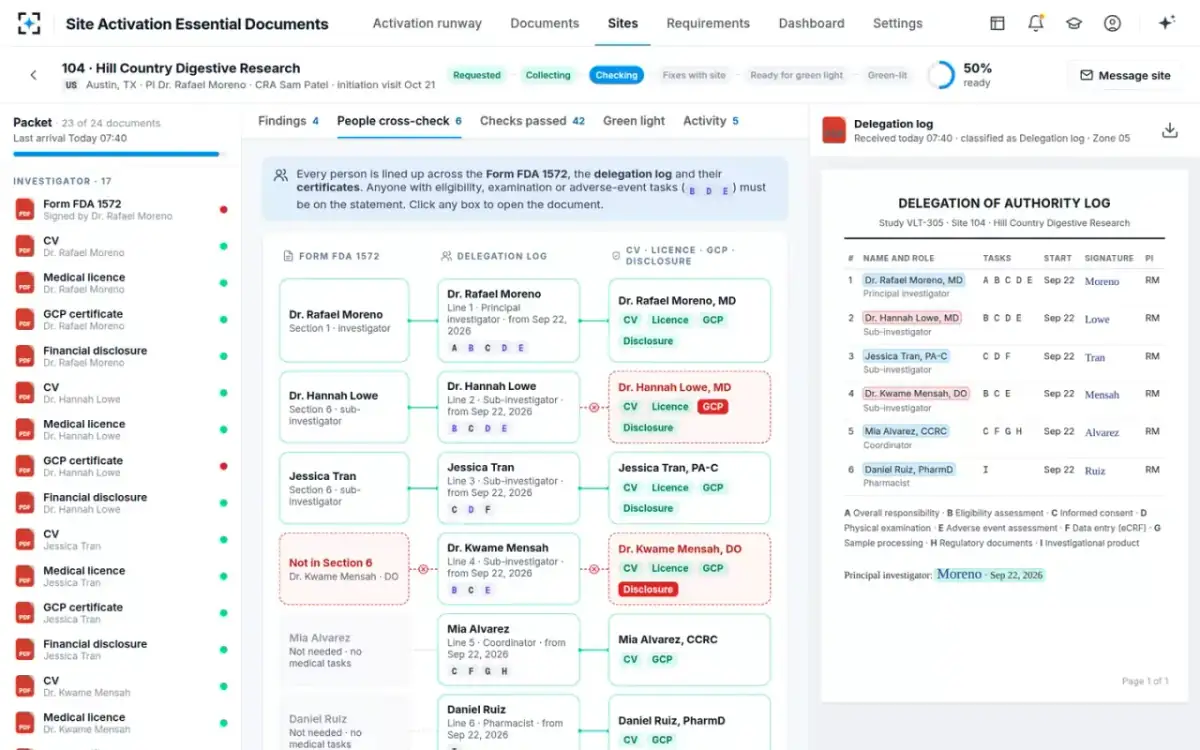This screenshot has width=1200, height=750.
Task: Open Mia Alvarez delegation log box
Action: point(509,650)
